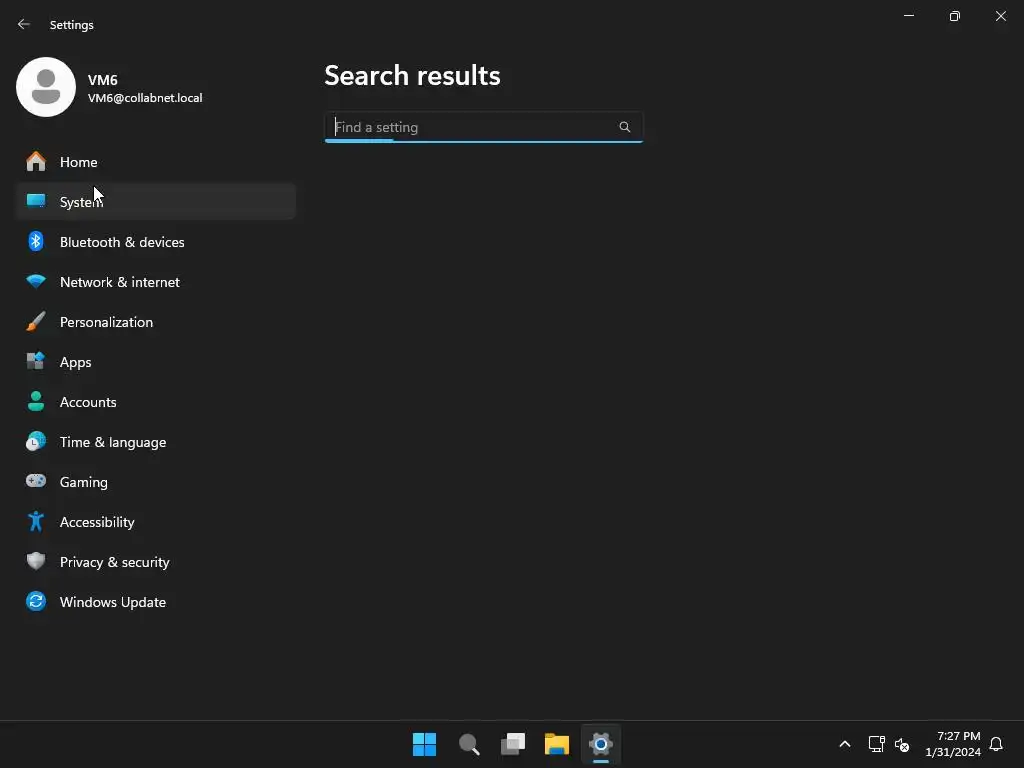
Task: Click the Home house icon in sidebar
Action: coord(36,161)
